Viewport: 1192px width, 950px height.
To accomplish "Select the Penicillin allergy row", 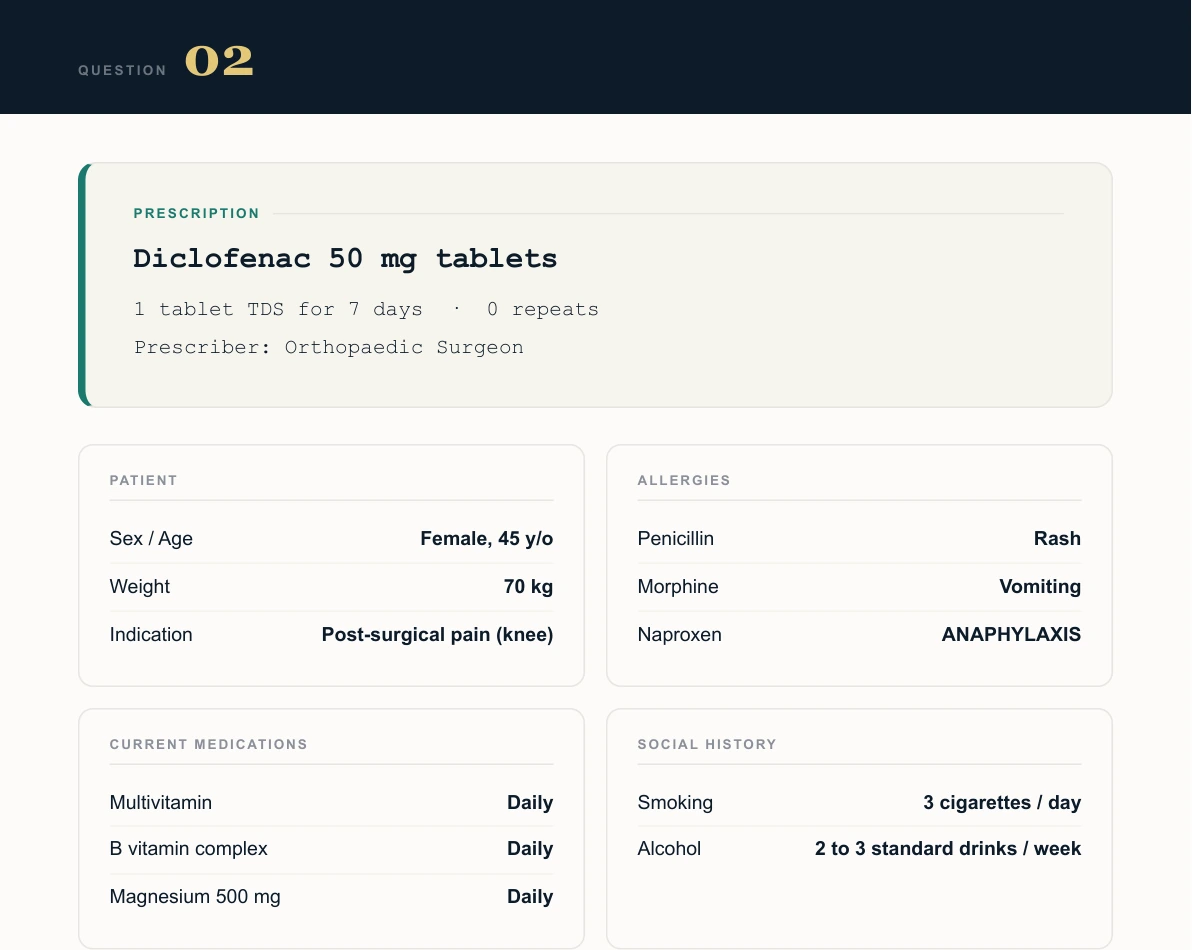I will point(859,539).
